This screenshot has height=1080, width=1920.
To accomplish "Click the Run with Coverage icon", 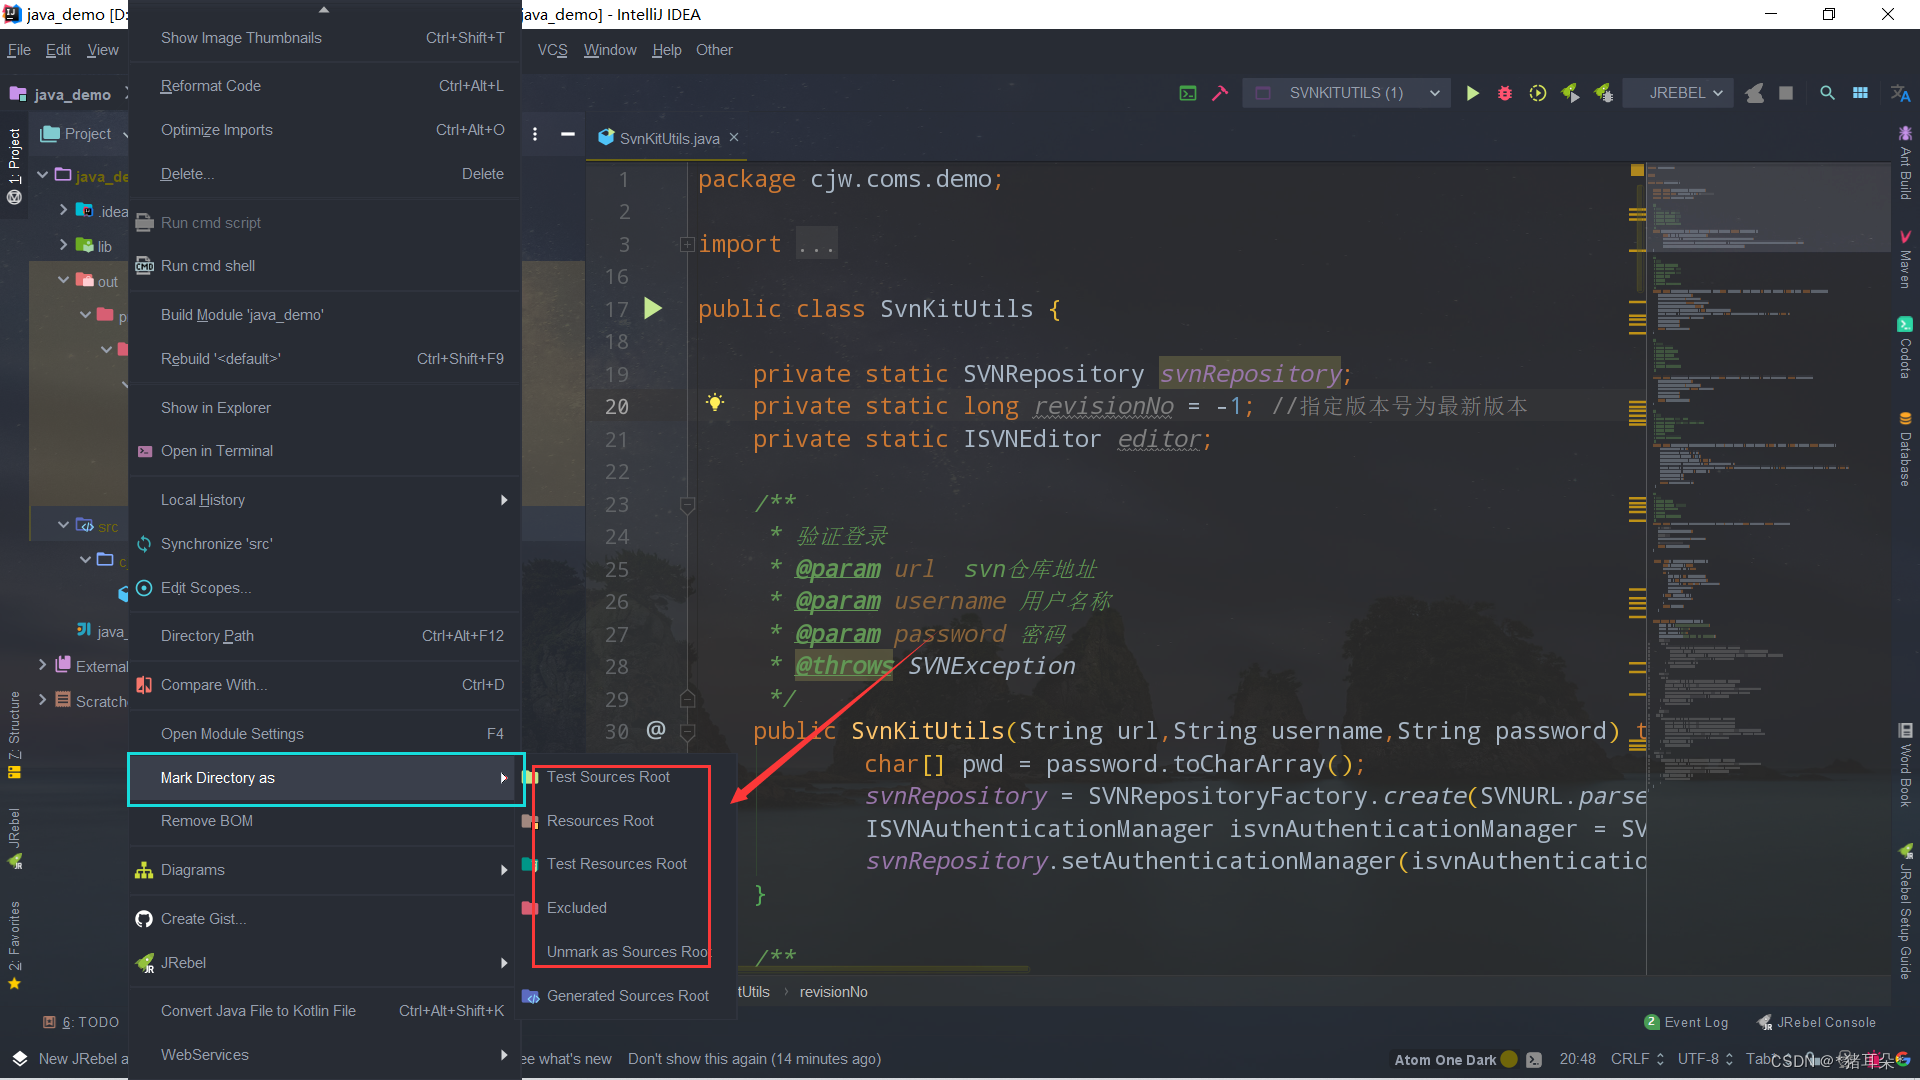I will click(x=1538, y=93).
